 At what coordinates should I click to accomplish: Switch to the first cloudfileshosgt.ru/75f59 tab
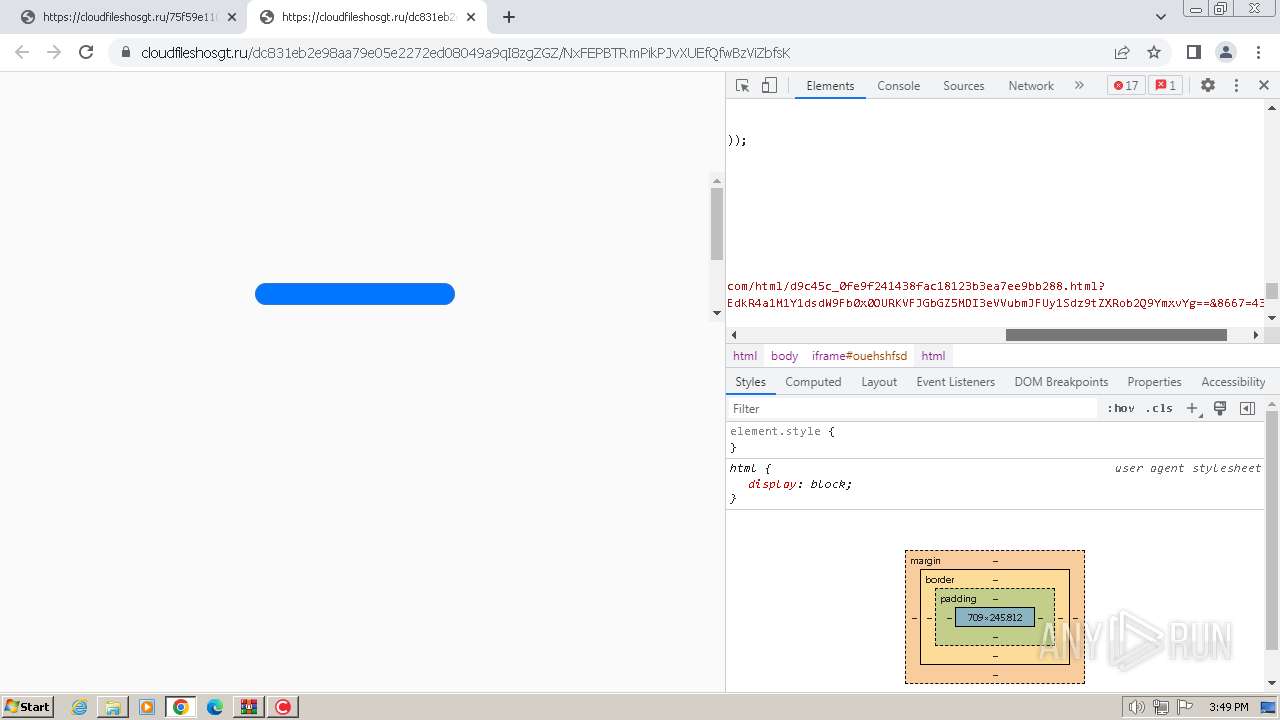(128, 17)
